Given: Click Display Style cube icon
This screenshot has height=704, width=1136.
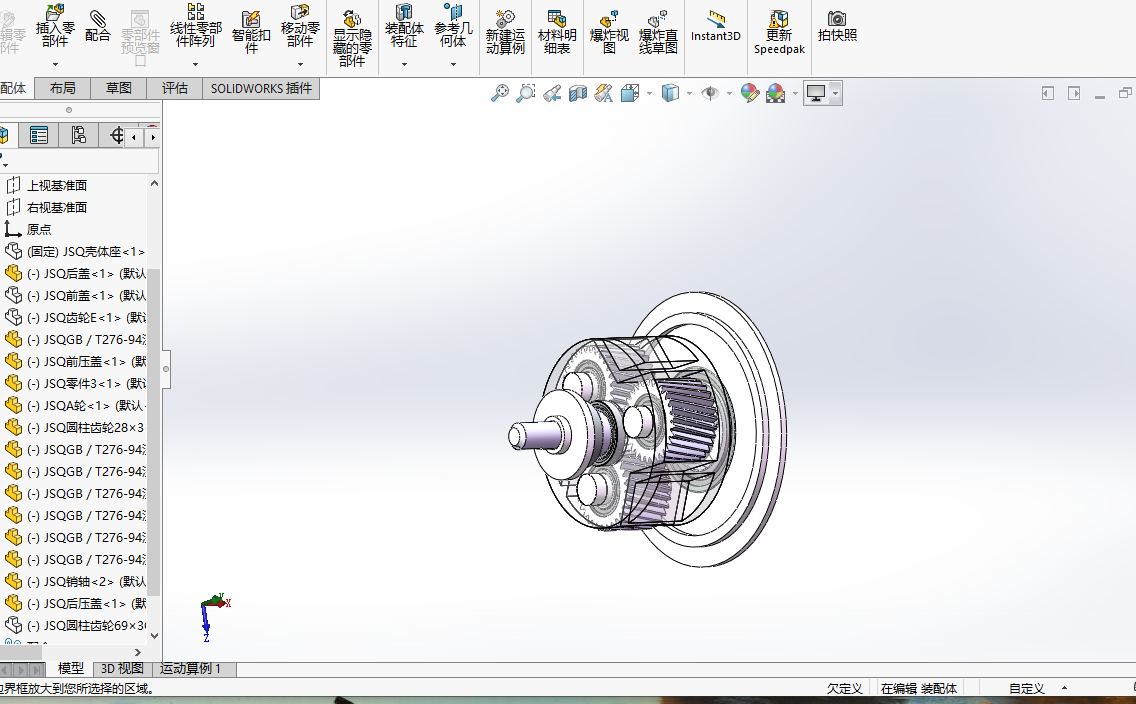Looking at the screenshot, I should coord(670,93).
